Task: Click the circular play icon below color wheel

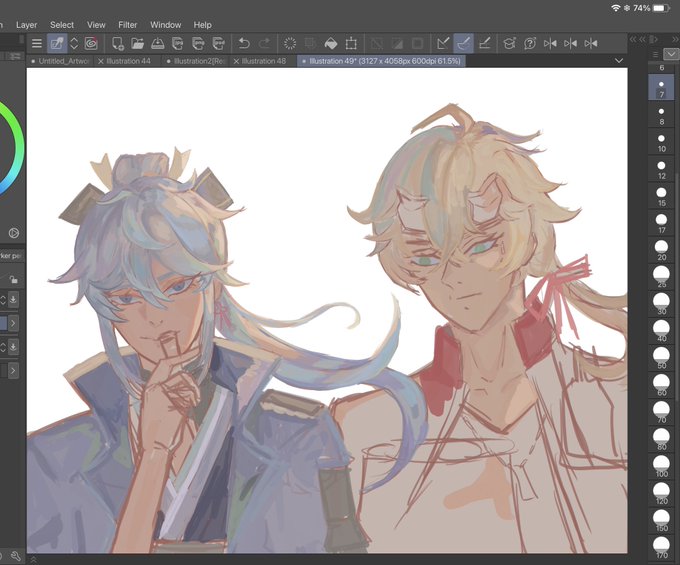Action: (14, 233)
